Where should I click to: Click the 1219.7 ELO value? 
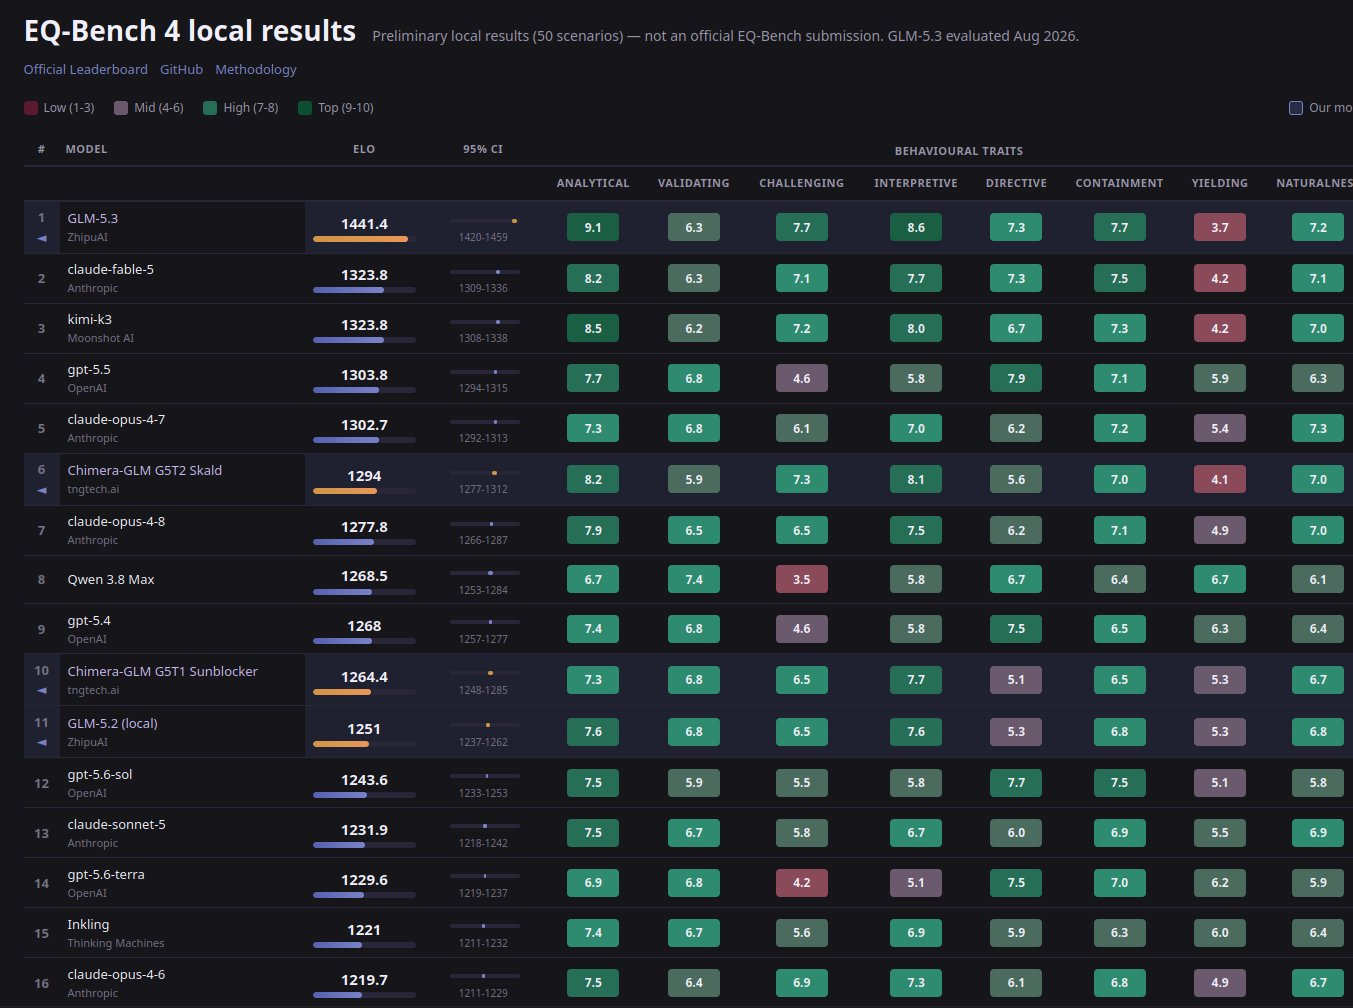pyautogui.click(x=364, y=980)
